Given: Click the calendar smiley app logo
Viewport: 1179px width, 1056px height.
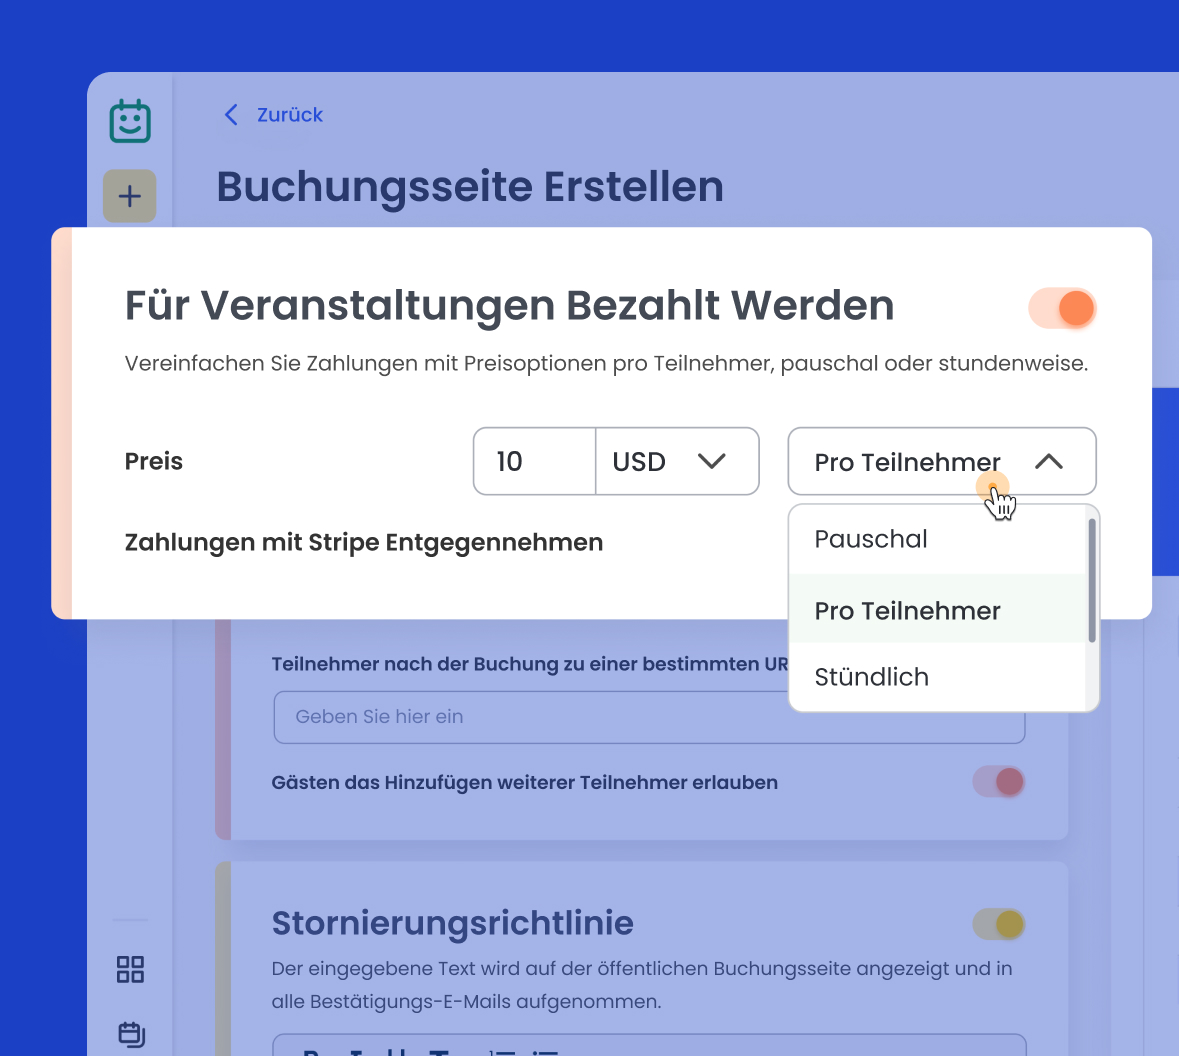Looking at the screenshot, I should pyautogui.click(x=130, y=121).
